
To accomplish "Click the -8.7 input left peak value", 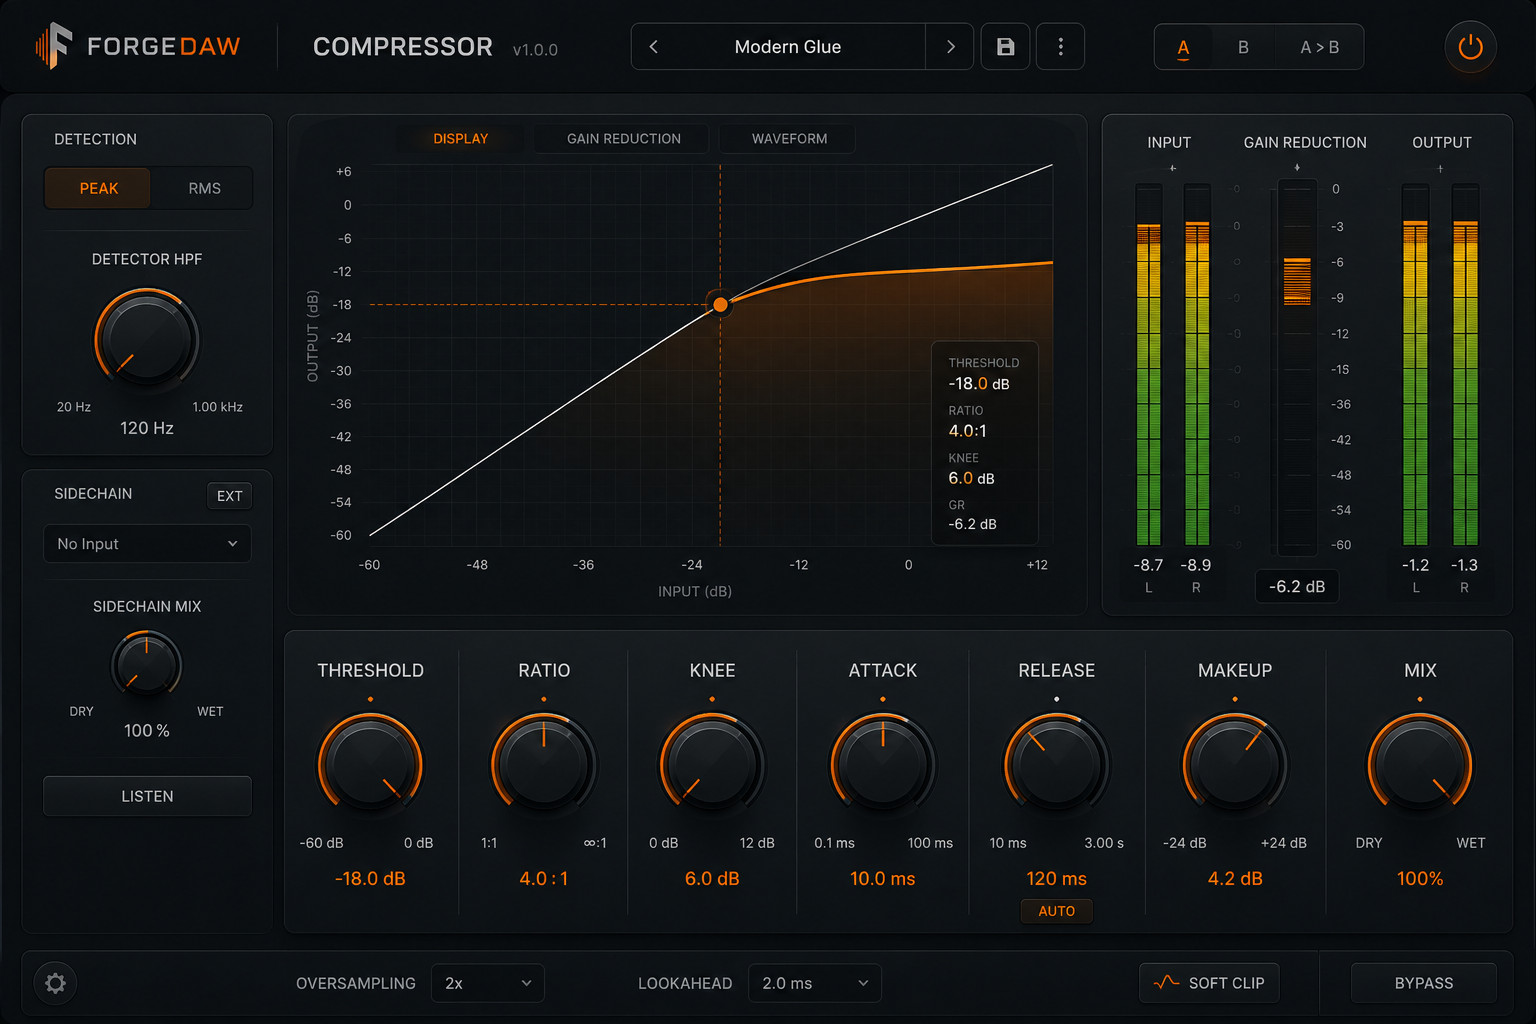I will tap(1148, 565).
